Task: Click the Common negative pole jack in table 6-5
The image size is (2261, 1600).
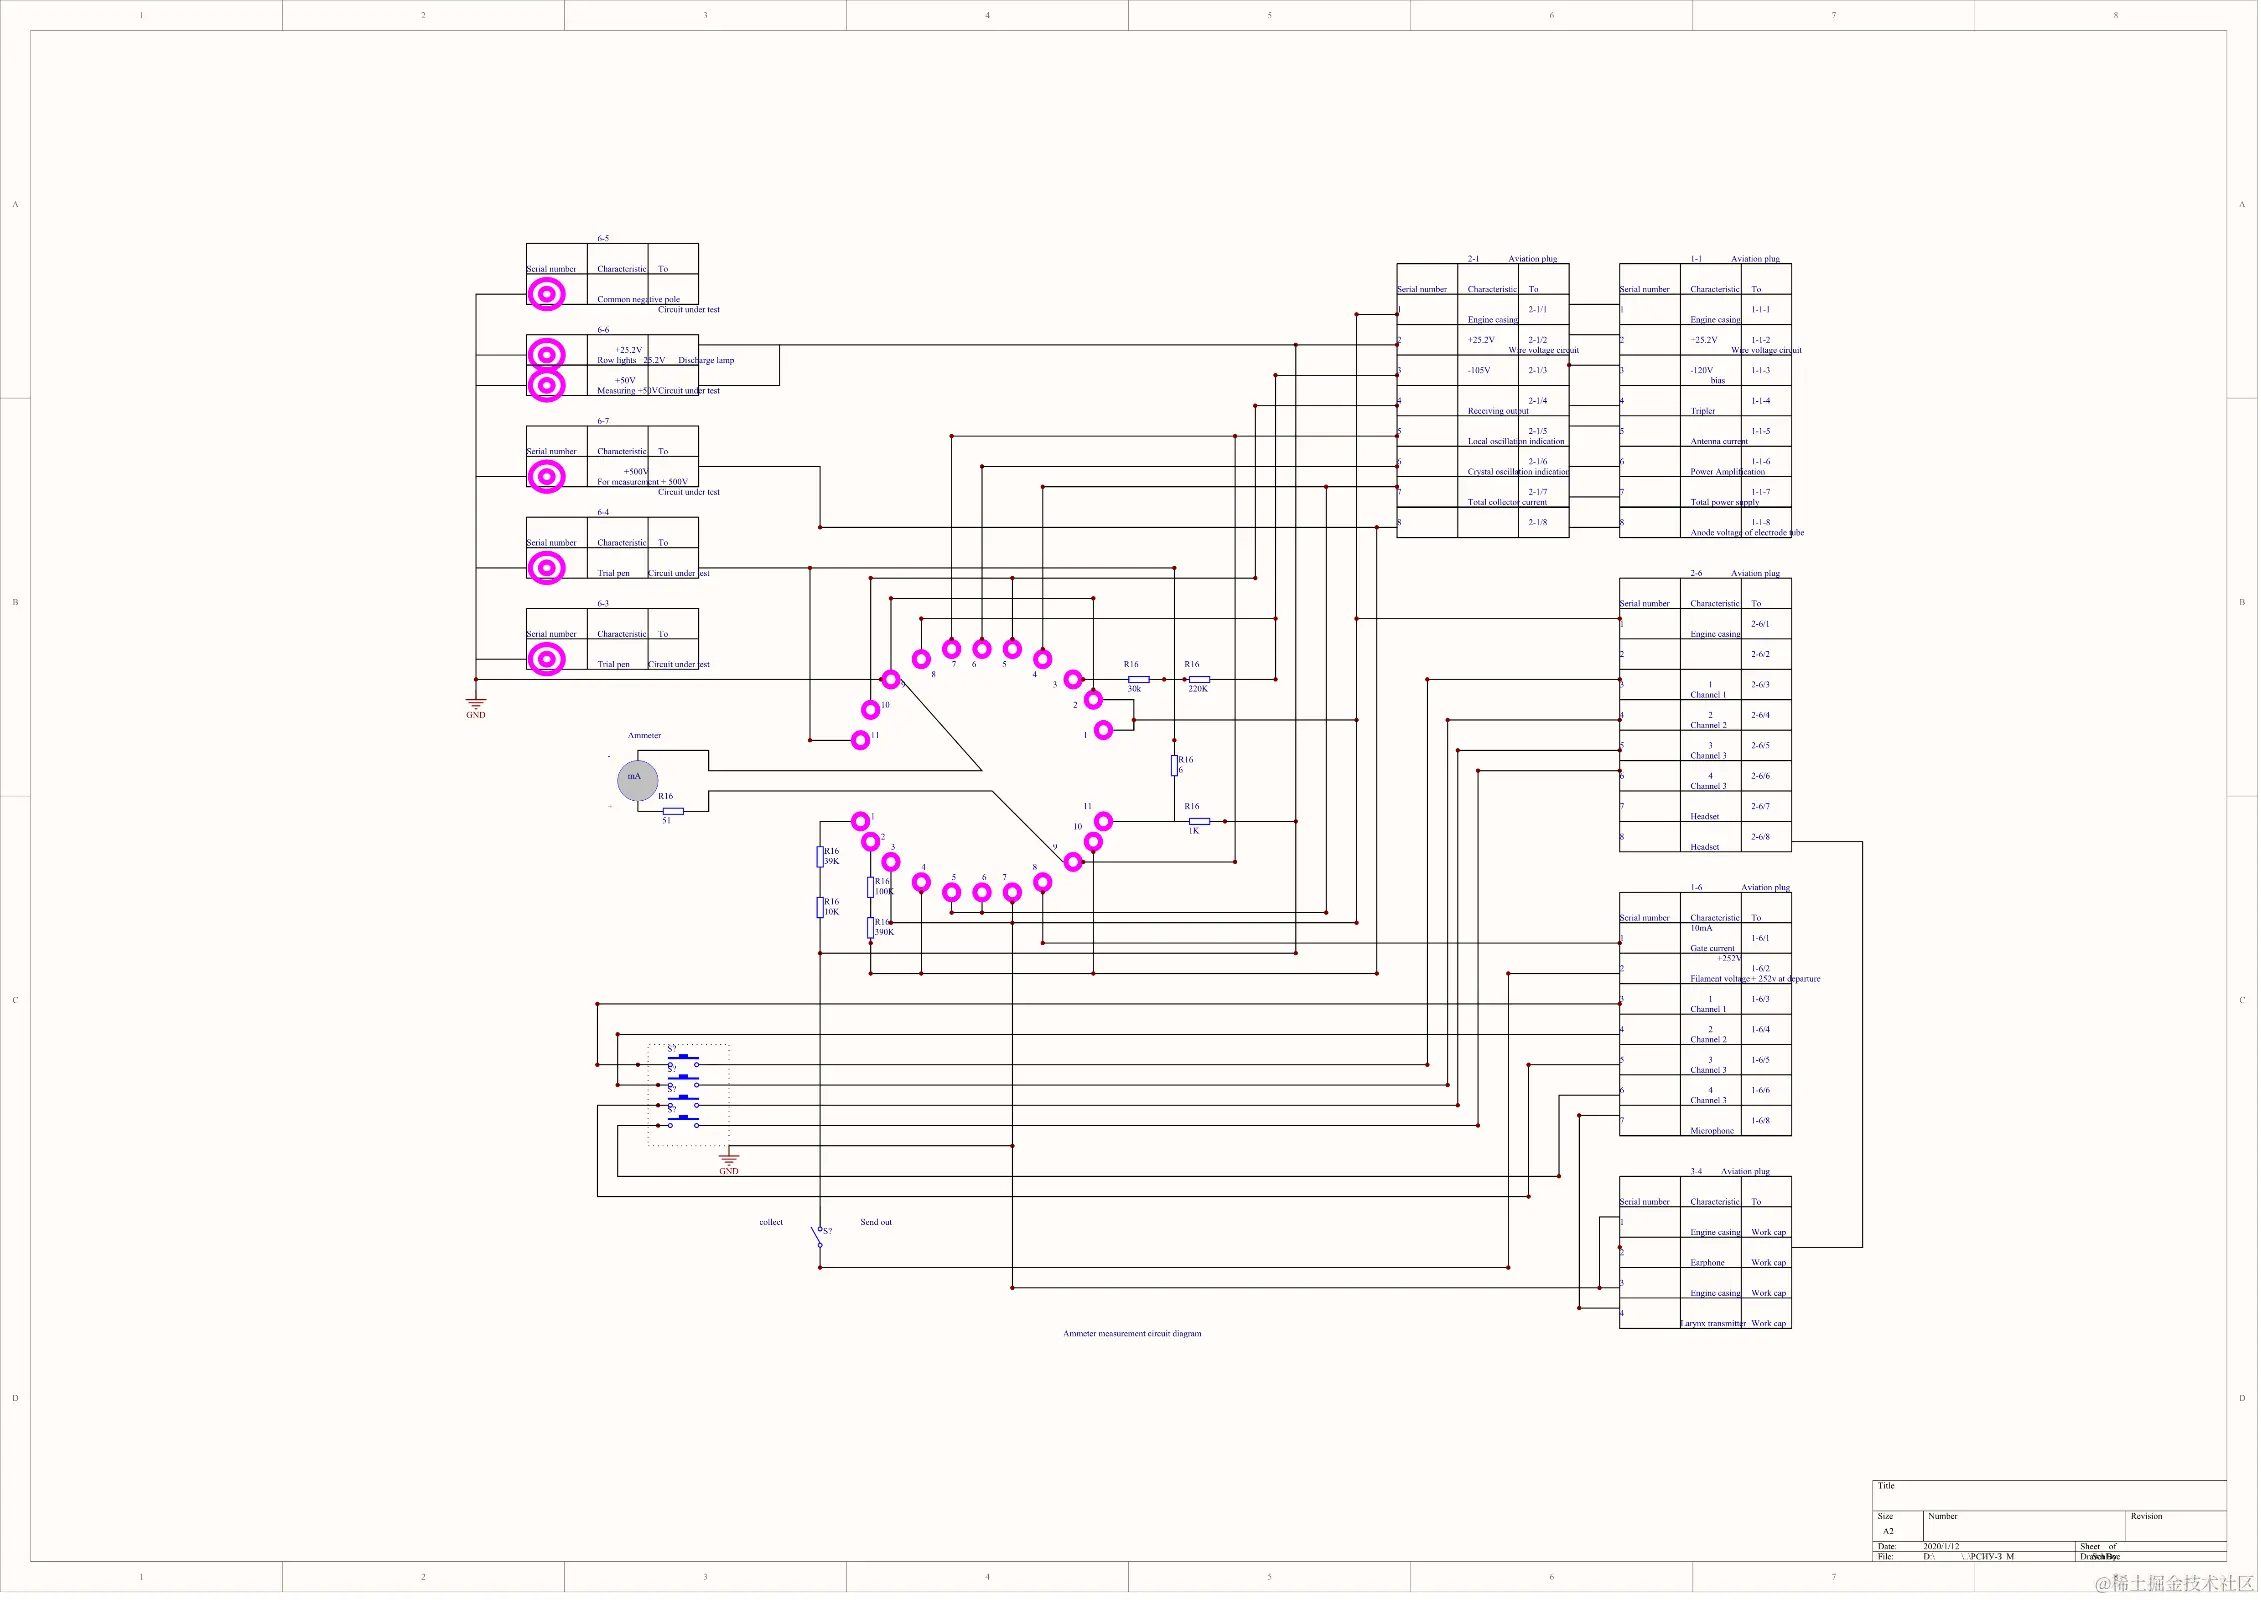Action: click(x=547, y=294)
